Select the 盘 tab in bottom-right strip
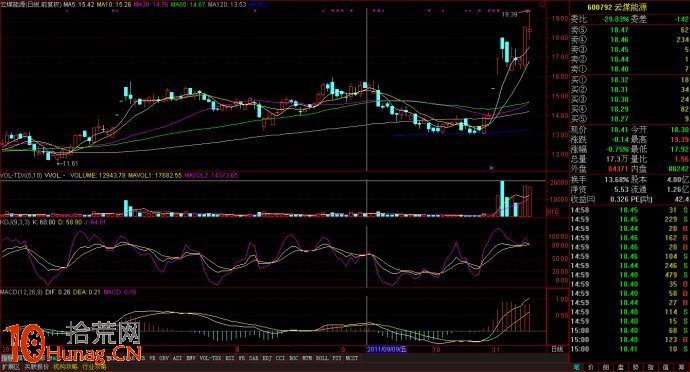 (621, 367)
